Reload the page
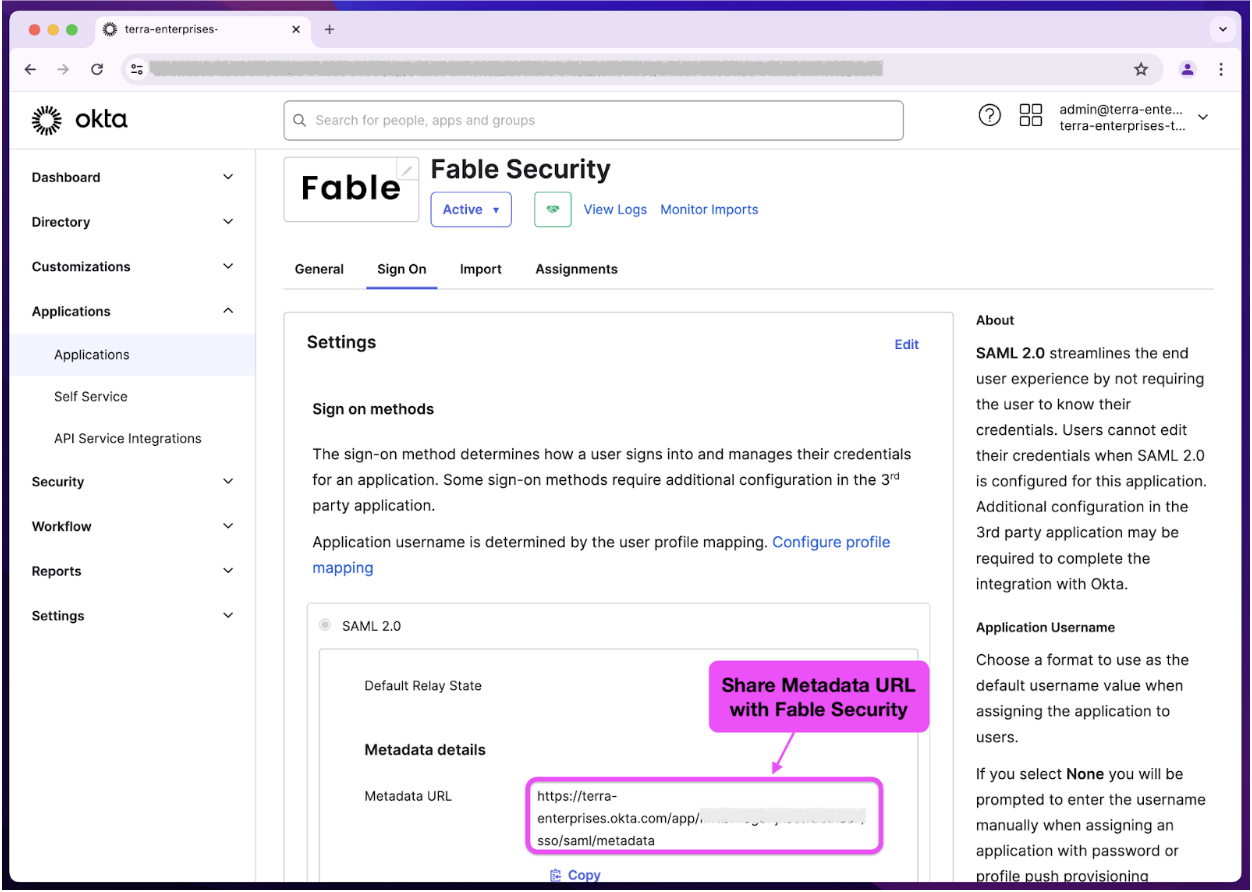Screen dimensions: 1252x892 (97, 69)
